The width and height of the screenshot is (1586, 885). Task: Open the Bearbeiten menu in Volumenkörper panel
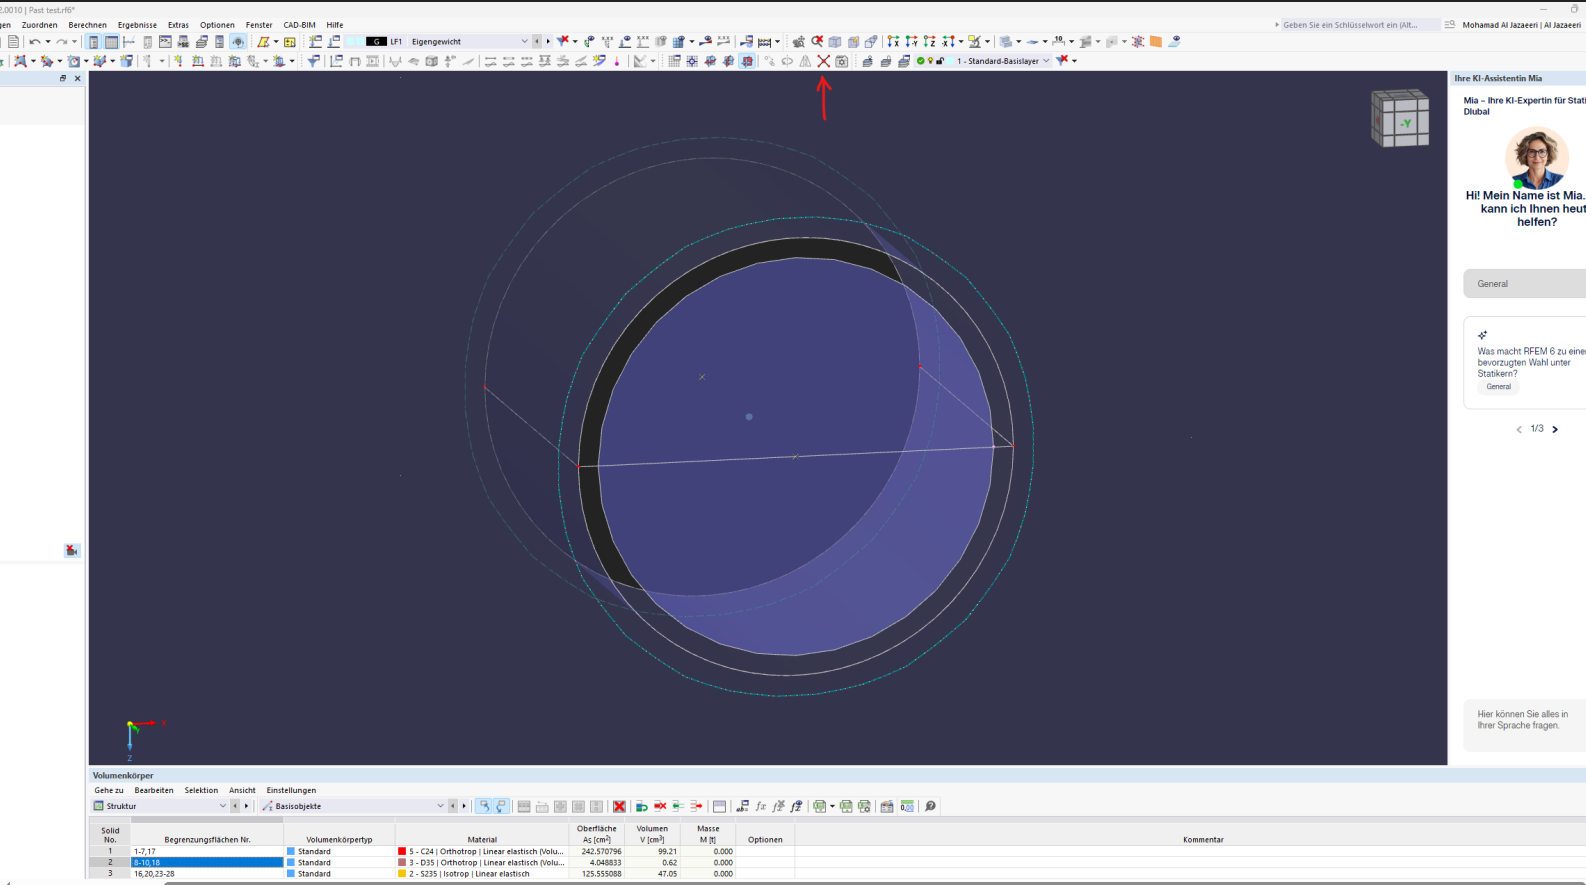(154, 790)
